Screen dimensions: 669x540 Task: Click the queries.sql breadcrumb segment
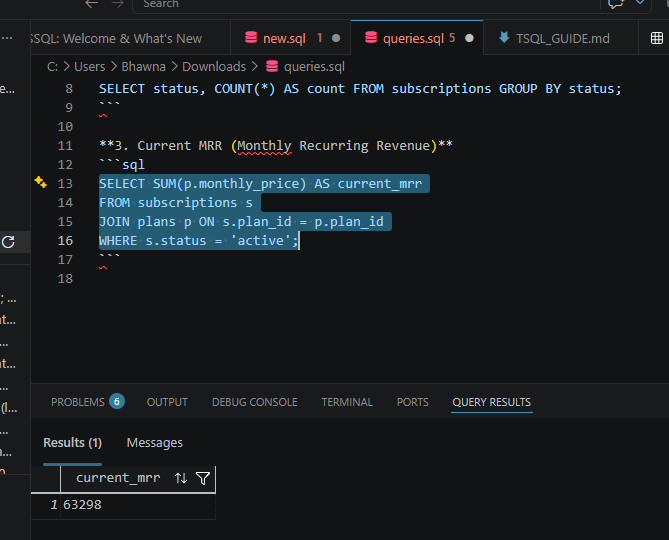coord(314,67)
